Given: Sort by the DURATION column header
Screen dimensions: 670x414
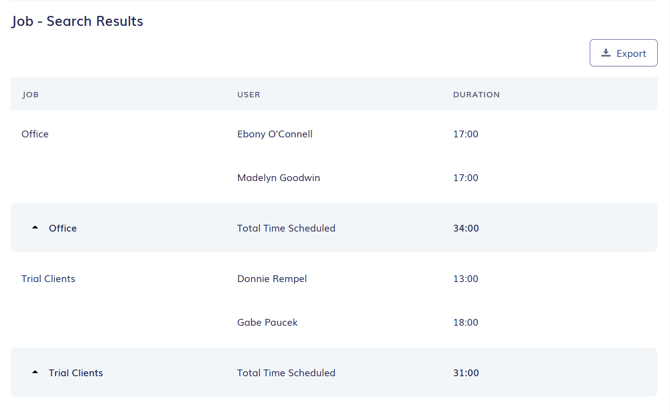Looking at the screenshot, I should [x=476, y=95].
